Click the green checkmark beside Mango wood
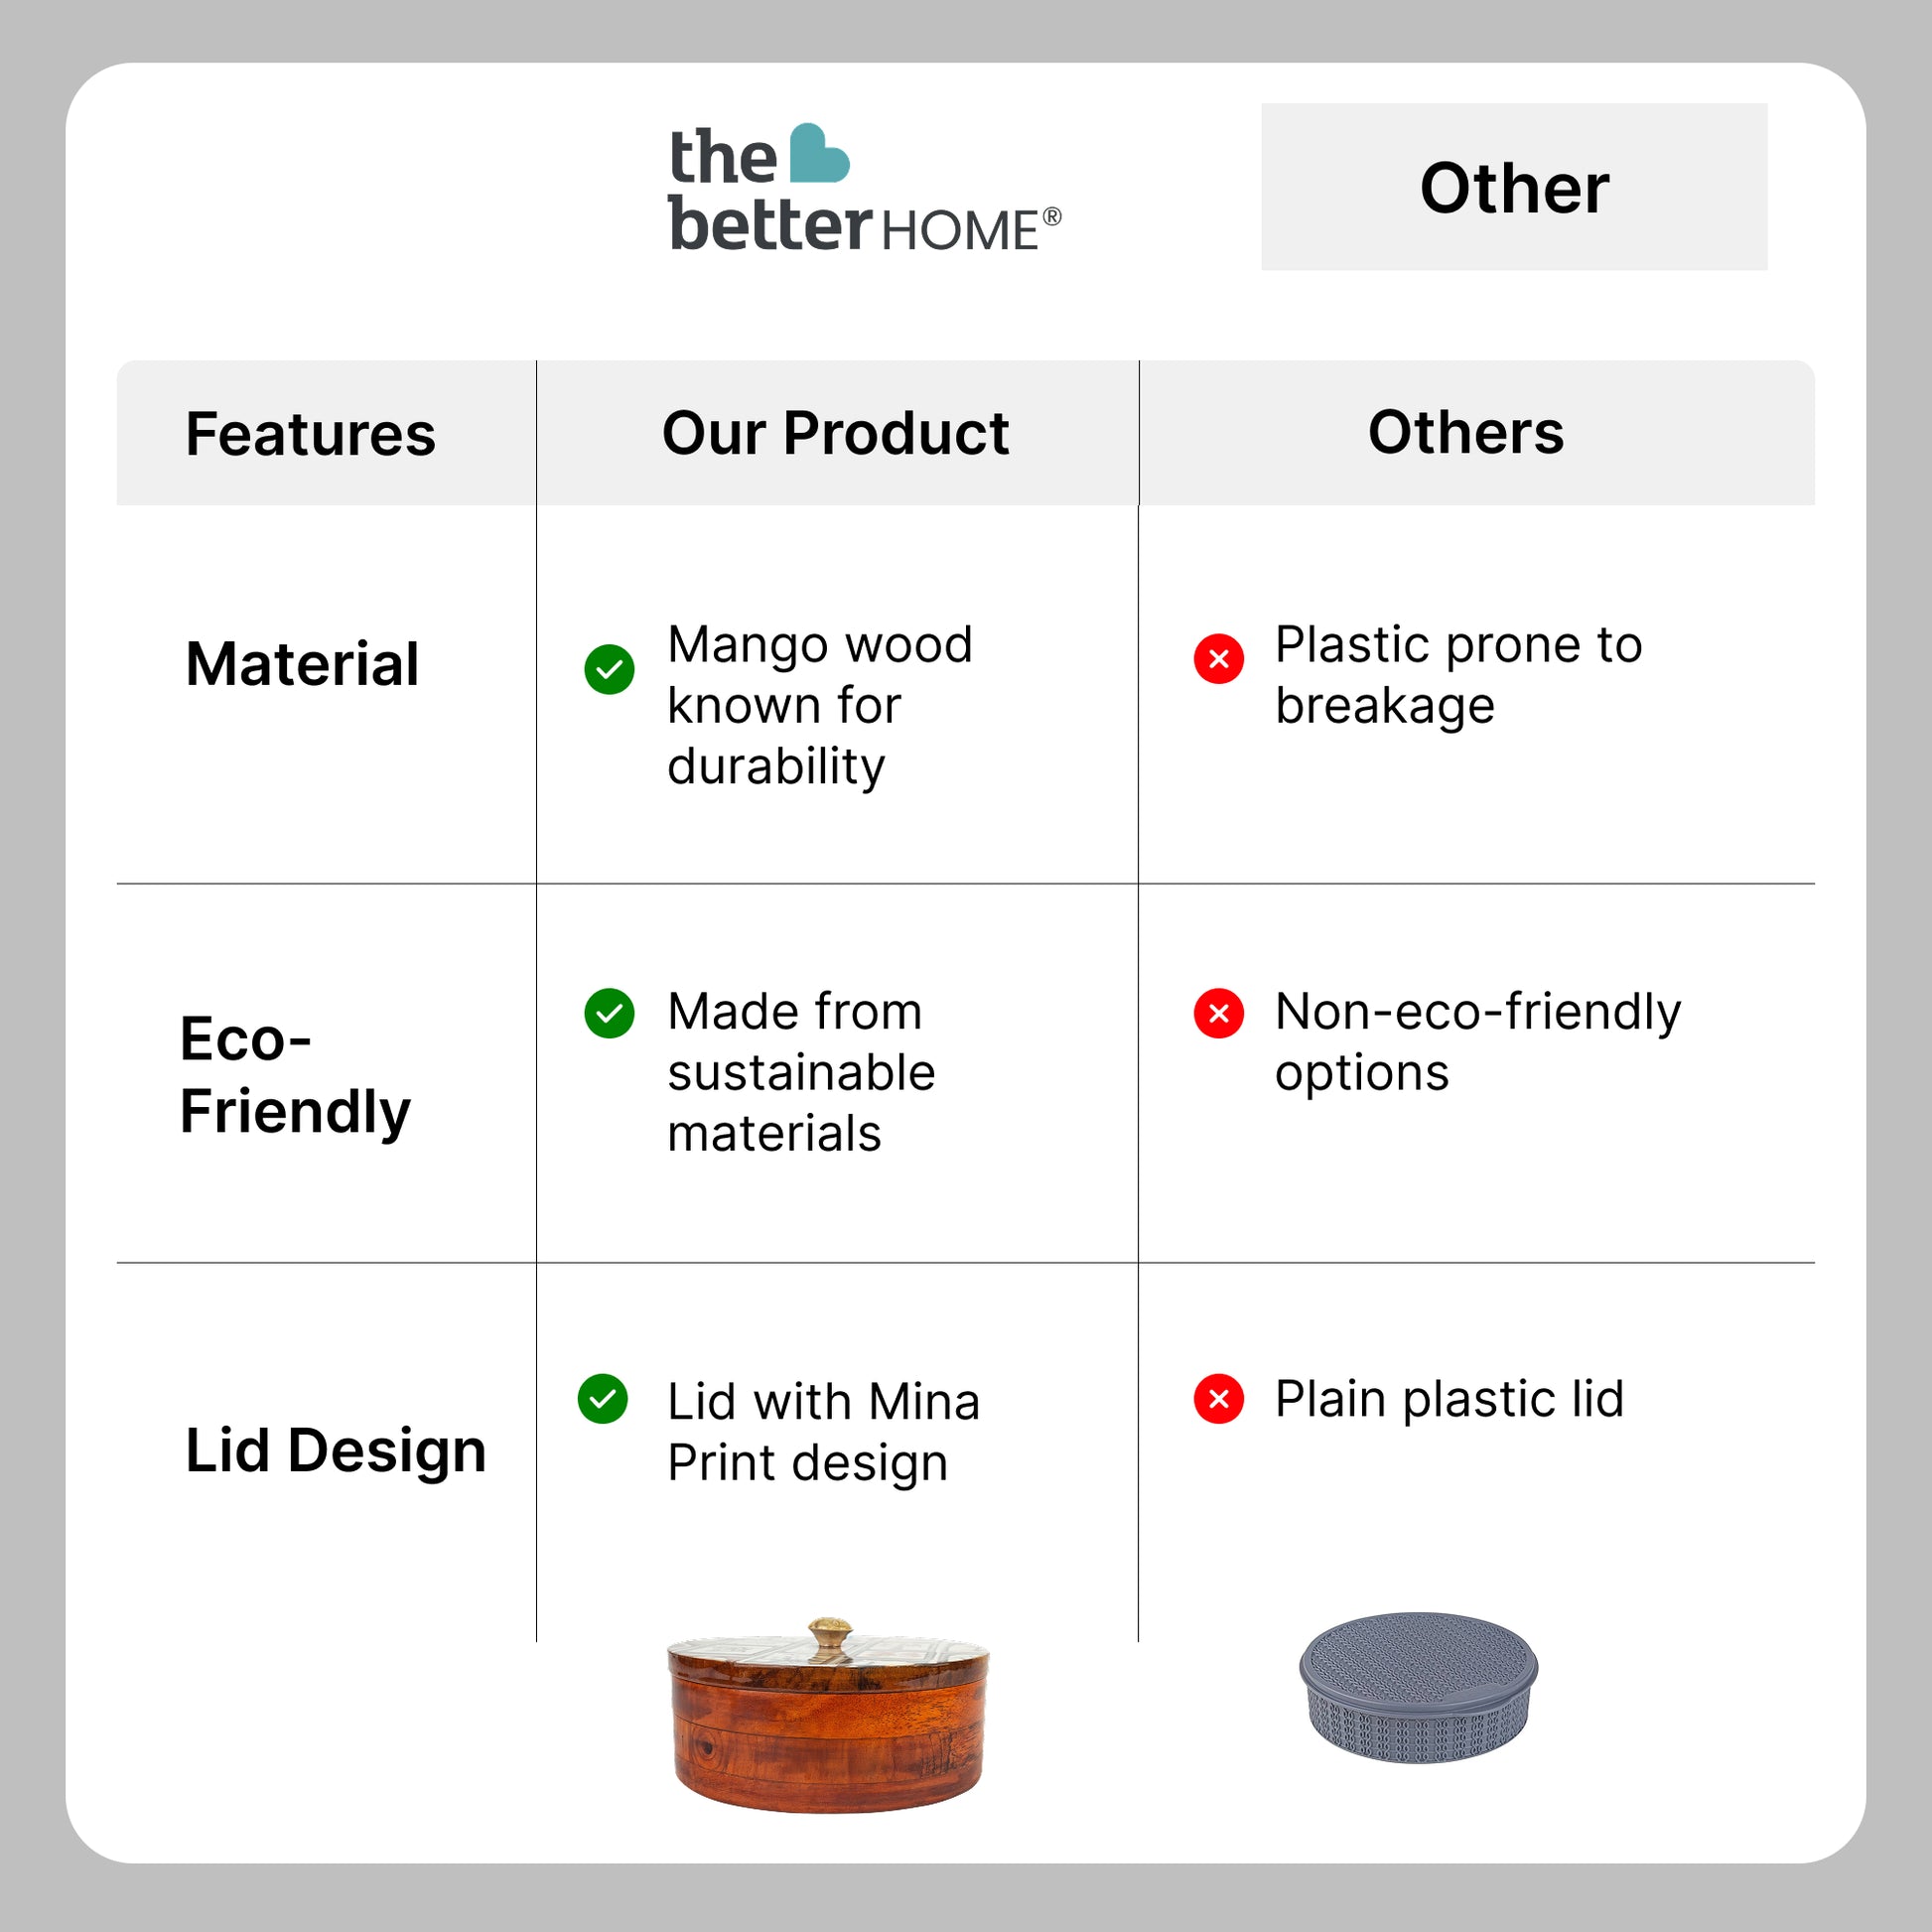The image size is (1932, 1932). (x=609, y=669)
